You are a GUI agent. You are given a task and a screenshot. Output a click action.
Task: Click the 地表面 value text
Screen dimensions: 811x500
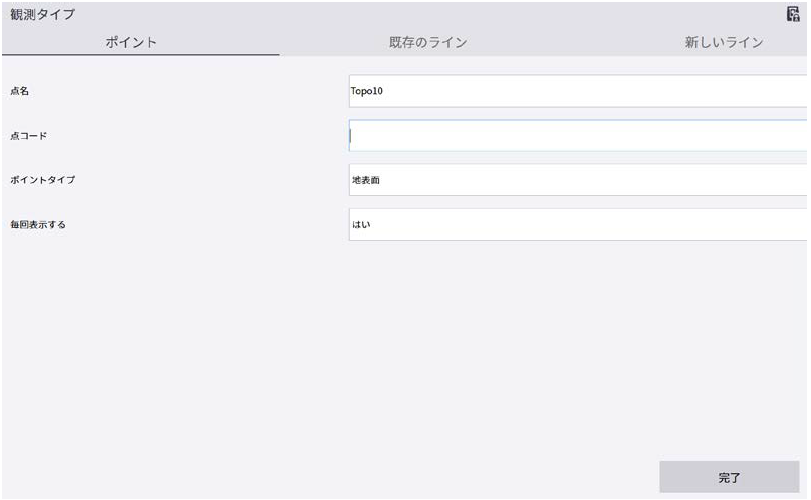click(x=366, y=180)
